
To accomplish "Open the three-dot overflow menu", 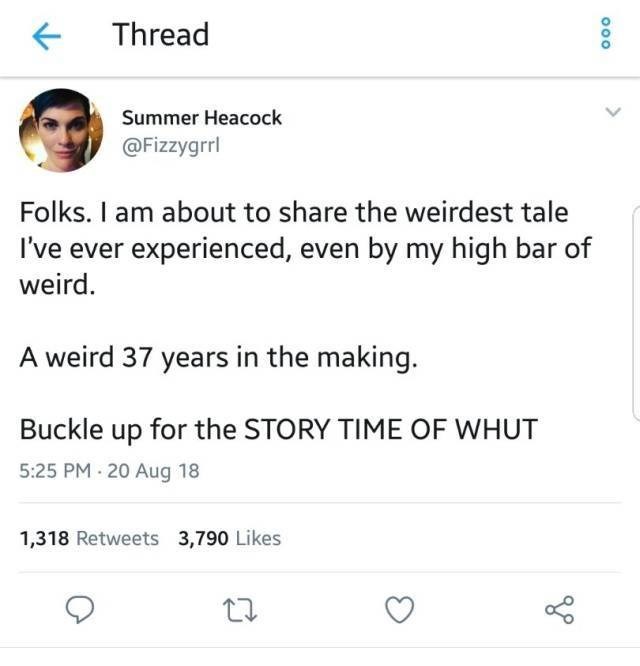I will [x=603, y=36].
